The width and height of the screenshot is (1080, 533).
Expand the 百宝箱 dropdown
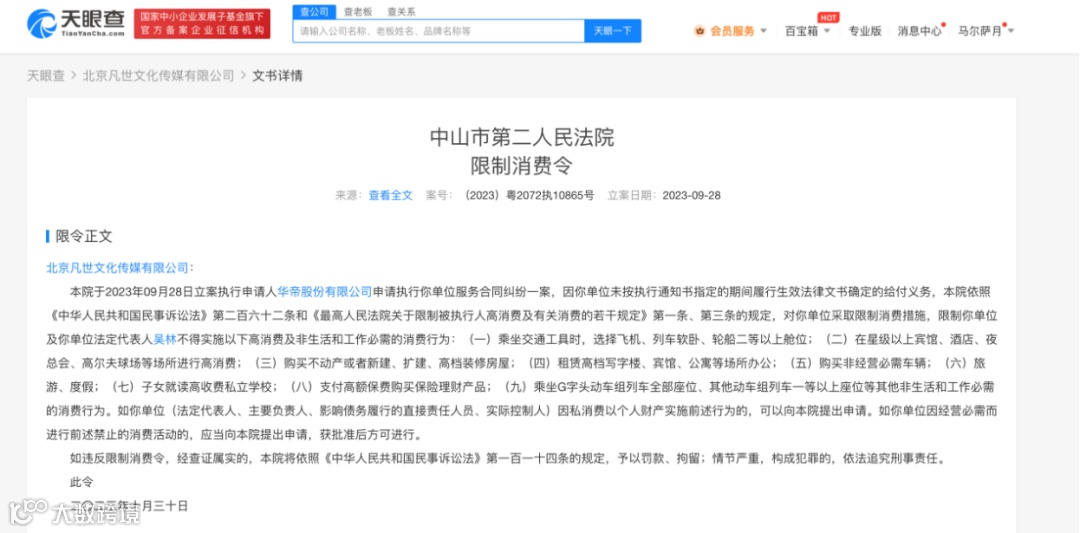click(x=808, y=31)
